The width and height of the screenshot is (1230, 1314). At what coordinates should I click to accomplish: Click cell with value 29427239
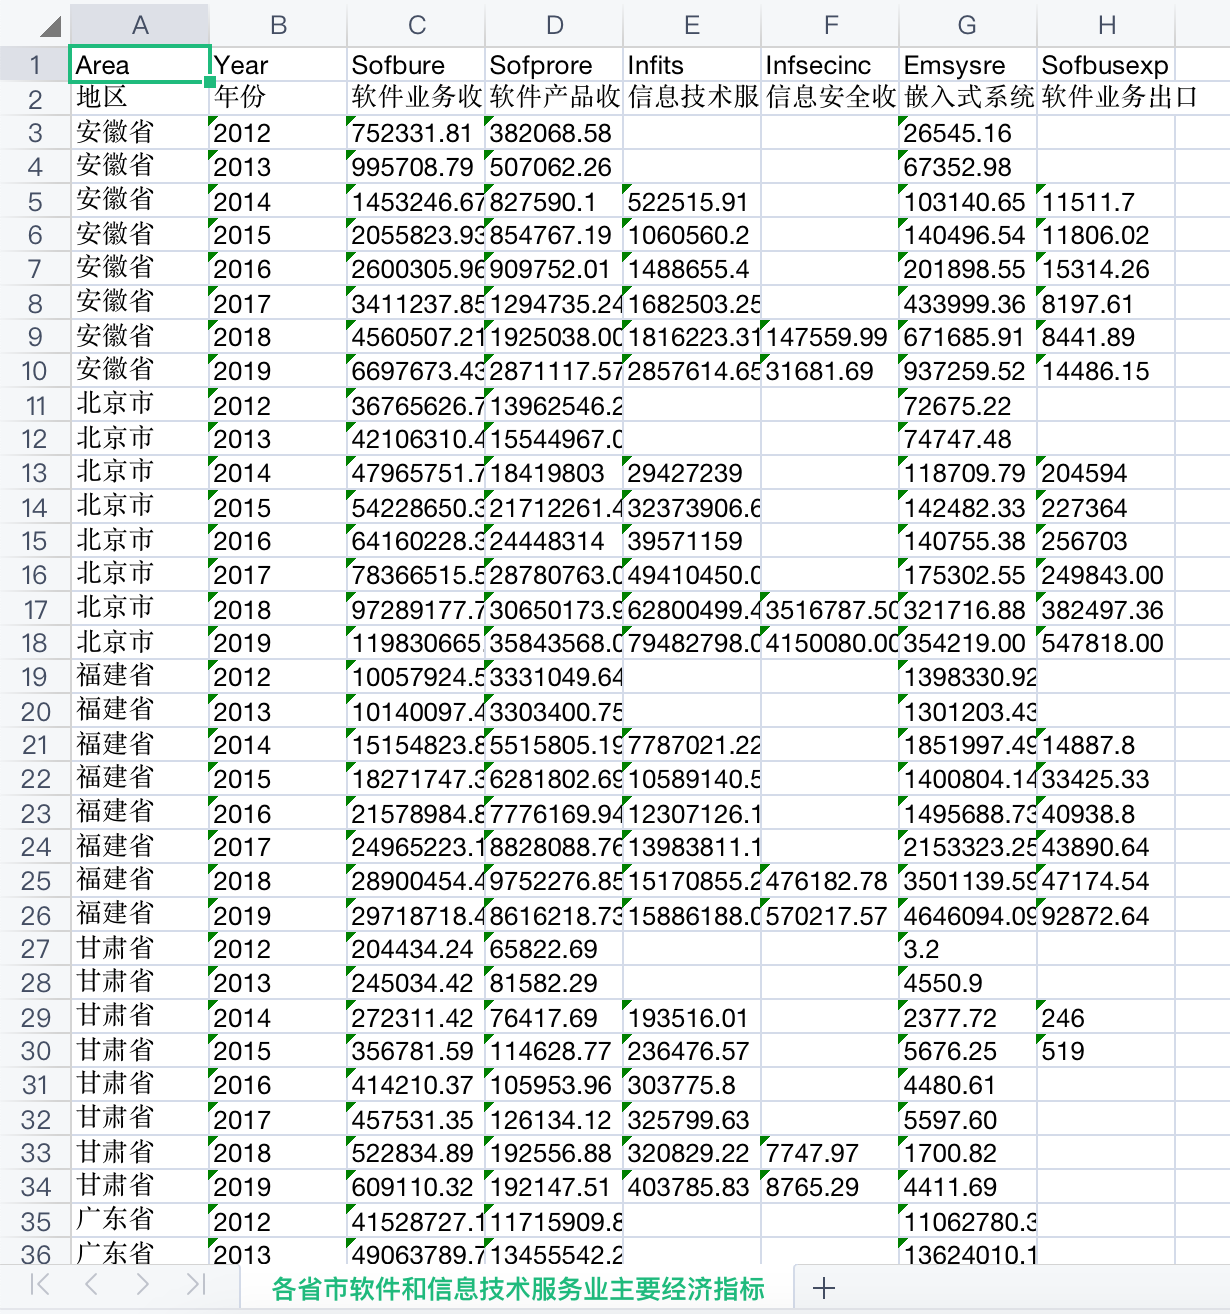tap(692, 473)
